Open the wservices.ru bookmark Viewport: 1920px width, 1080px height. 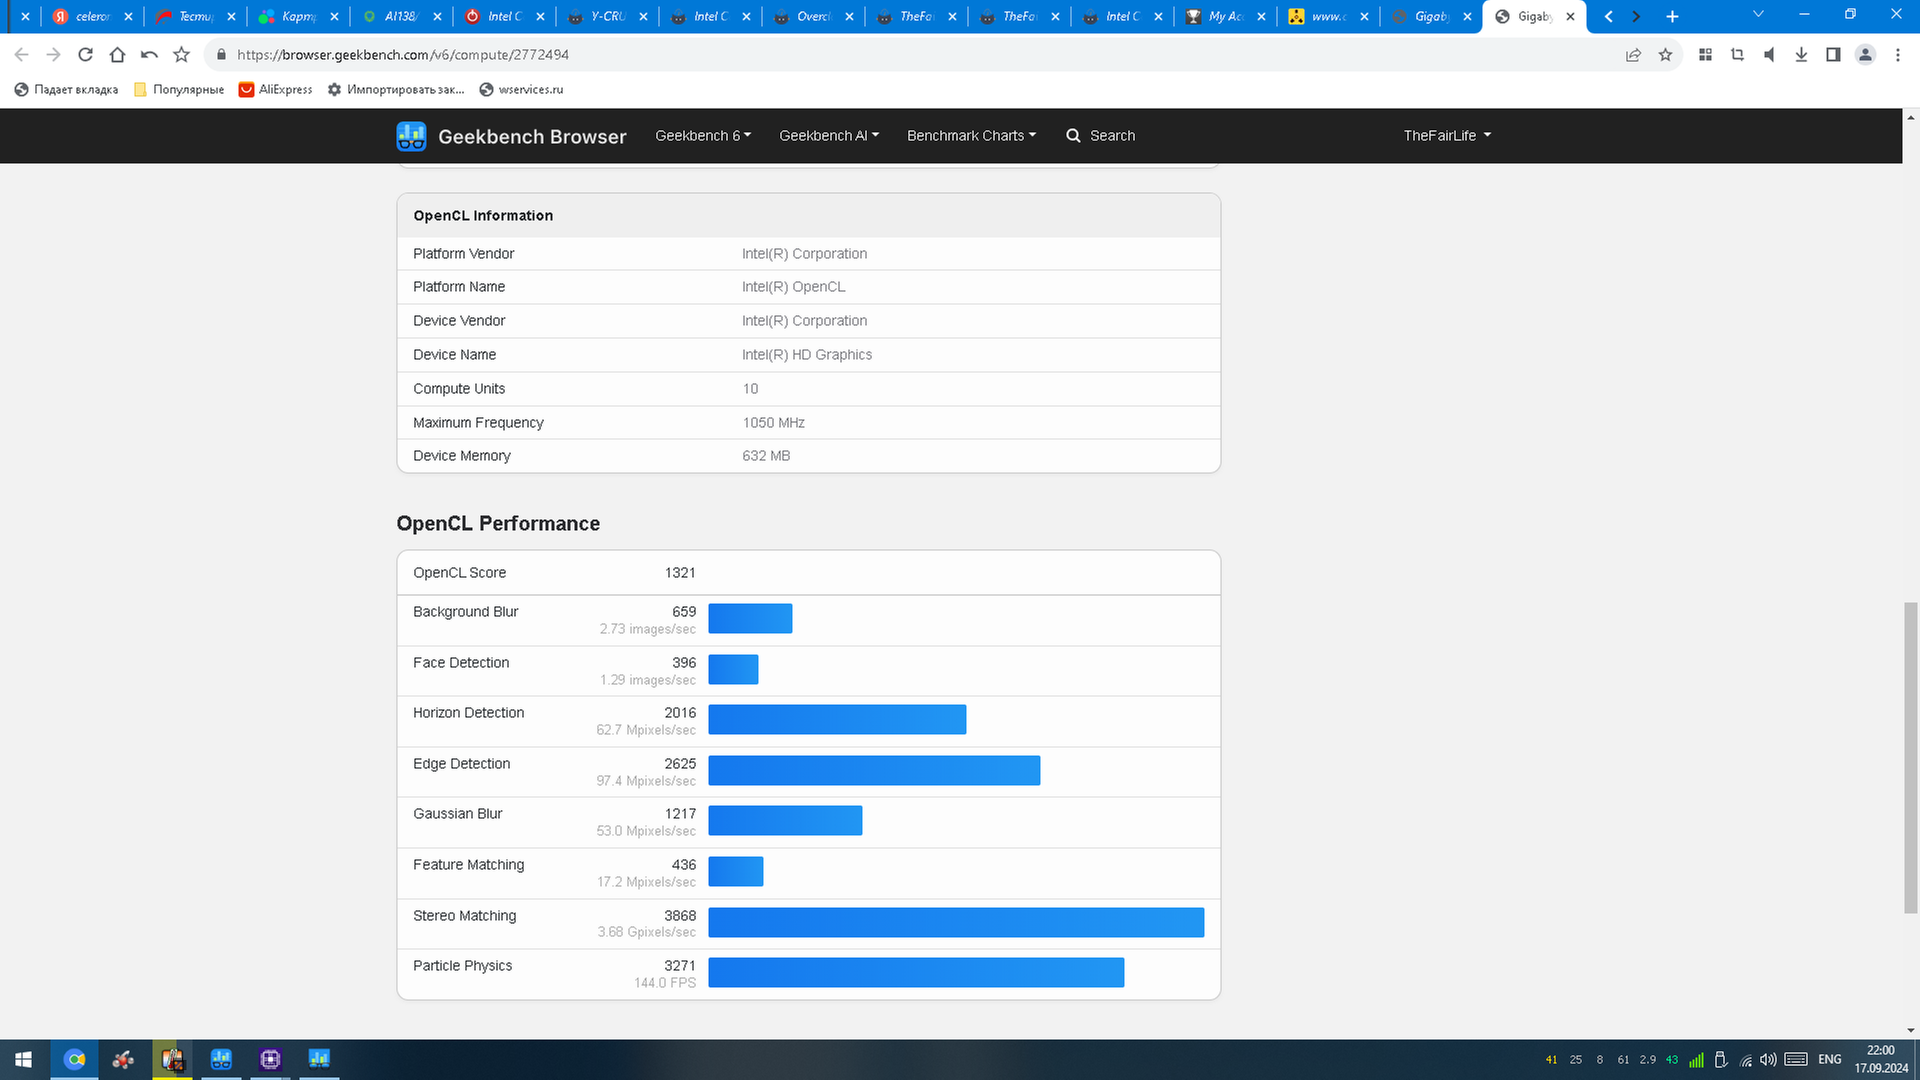[521, 90]
